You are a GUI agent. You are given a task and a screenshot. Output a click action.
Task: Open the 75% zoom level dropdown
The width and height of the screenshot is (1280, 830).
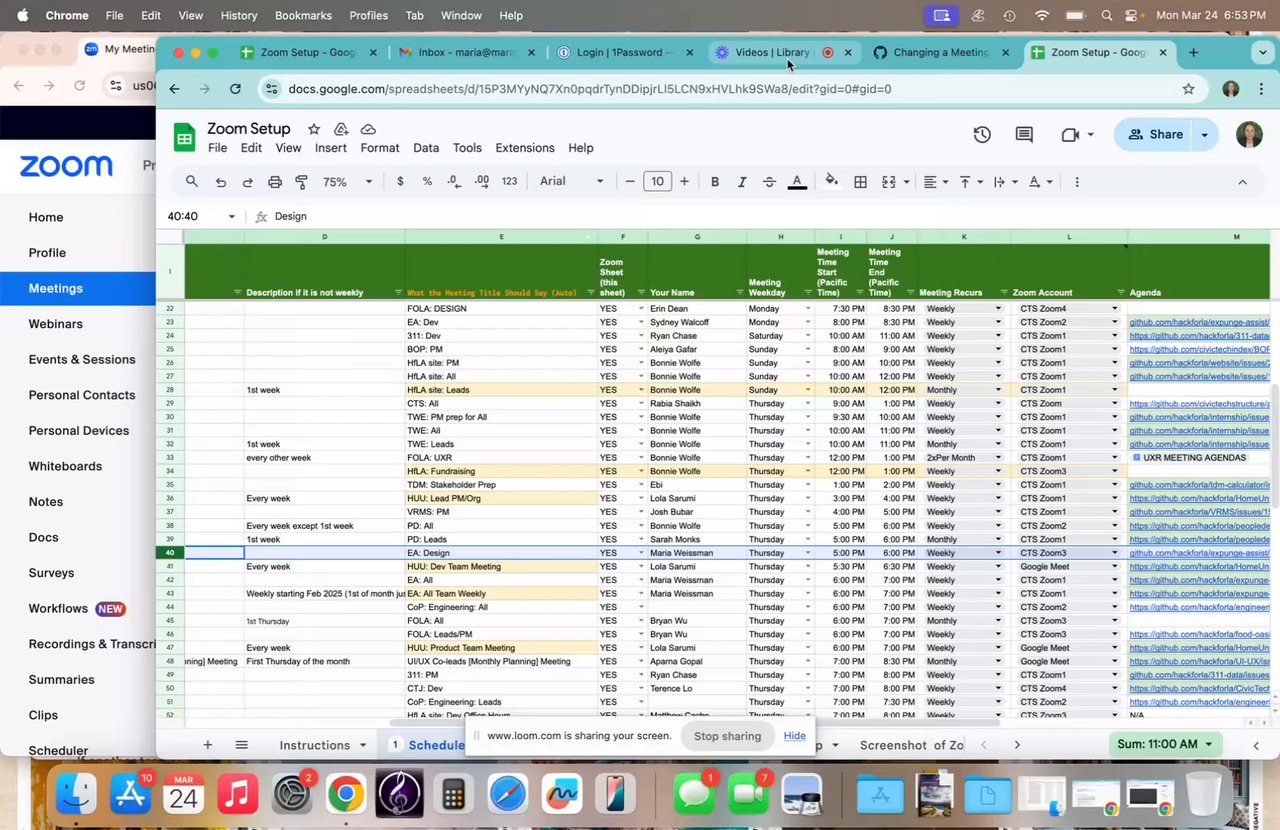(x=347, y=182)
